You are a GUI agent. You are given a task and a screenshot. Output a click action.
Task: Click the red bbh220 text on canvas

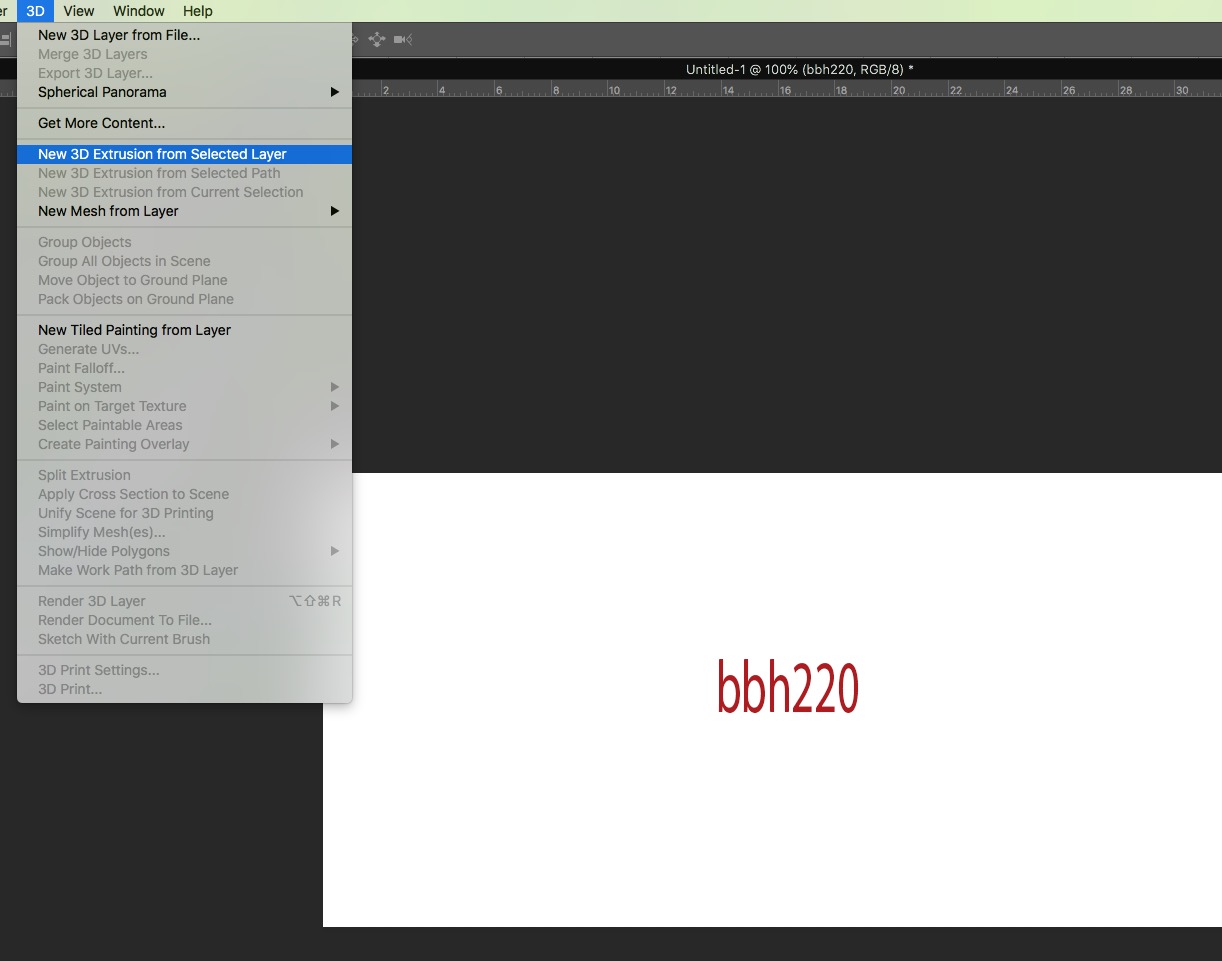(788, 687)
